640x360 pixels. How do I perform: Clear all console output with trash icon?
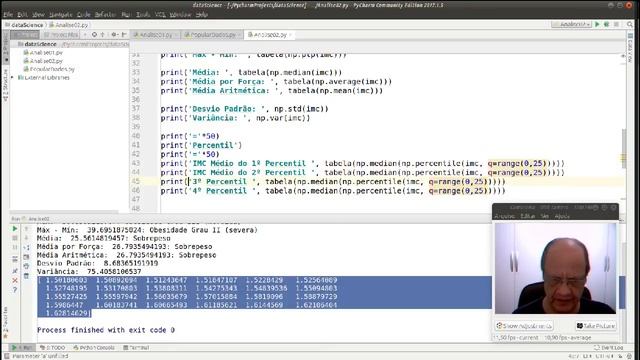(x=26, y=276)
